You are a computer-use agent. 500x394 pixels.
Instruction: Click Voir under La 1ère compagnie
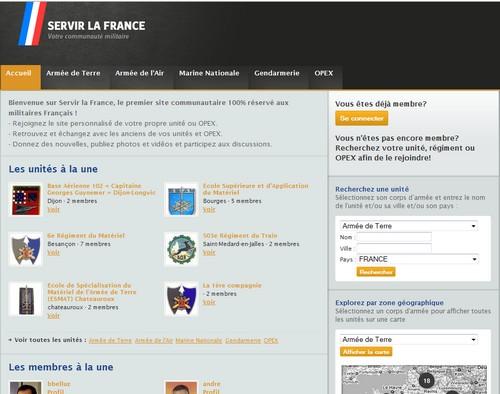pyautogui.click(x=209, y=302)
